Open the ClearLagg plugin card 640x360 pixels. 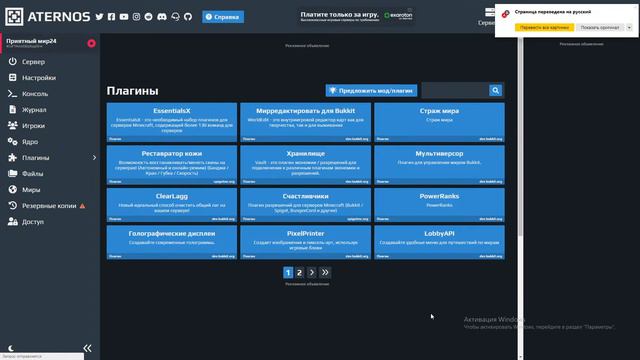tap(172, 205)
